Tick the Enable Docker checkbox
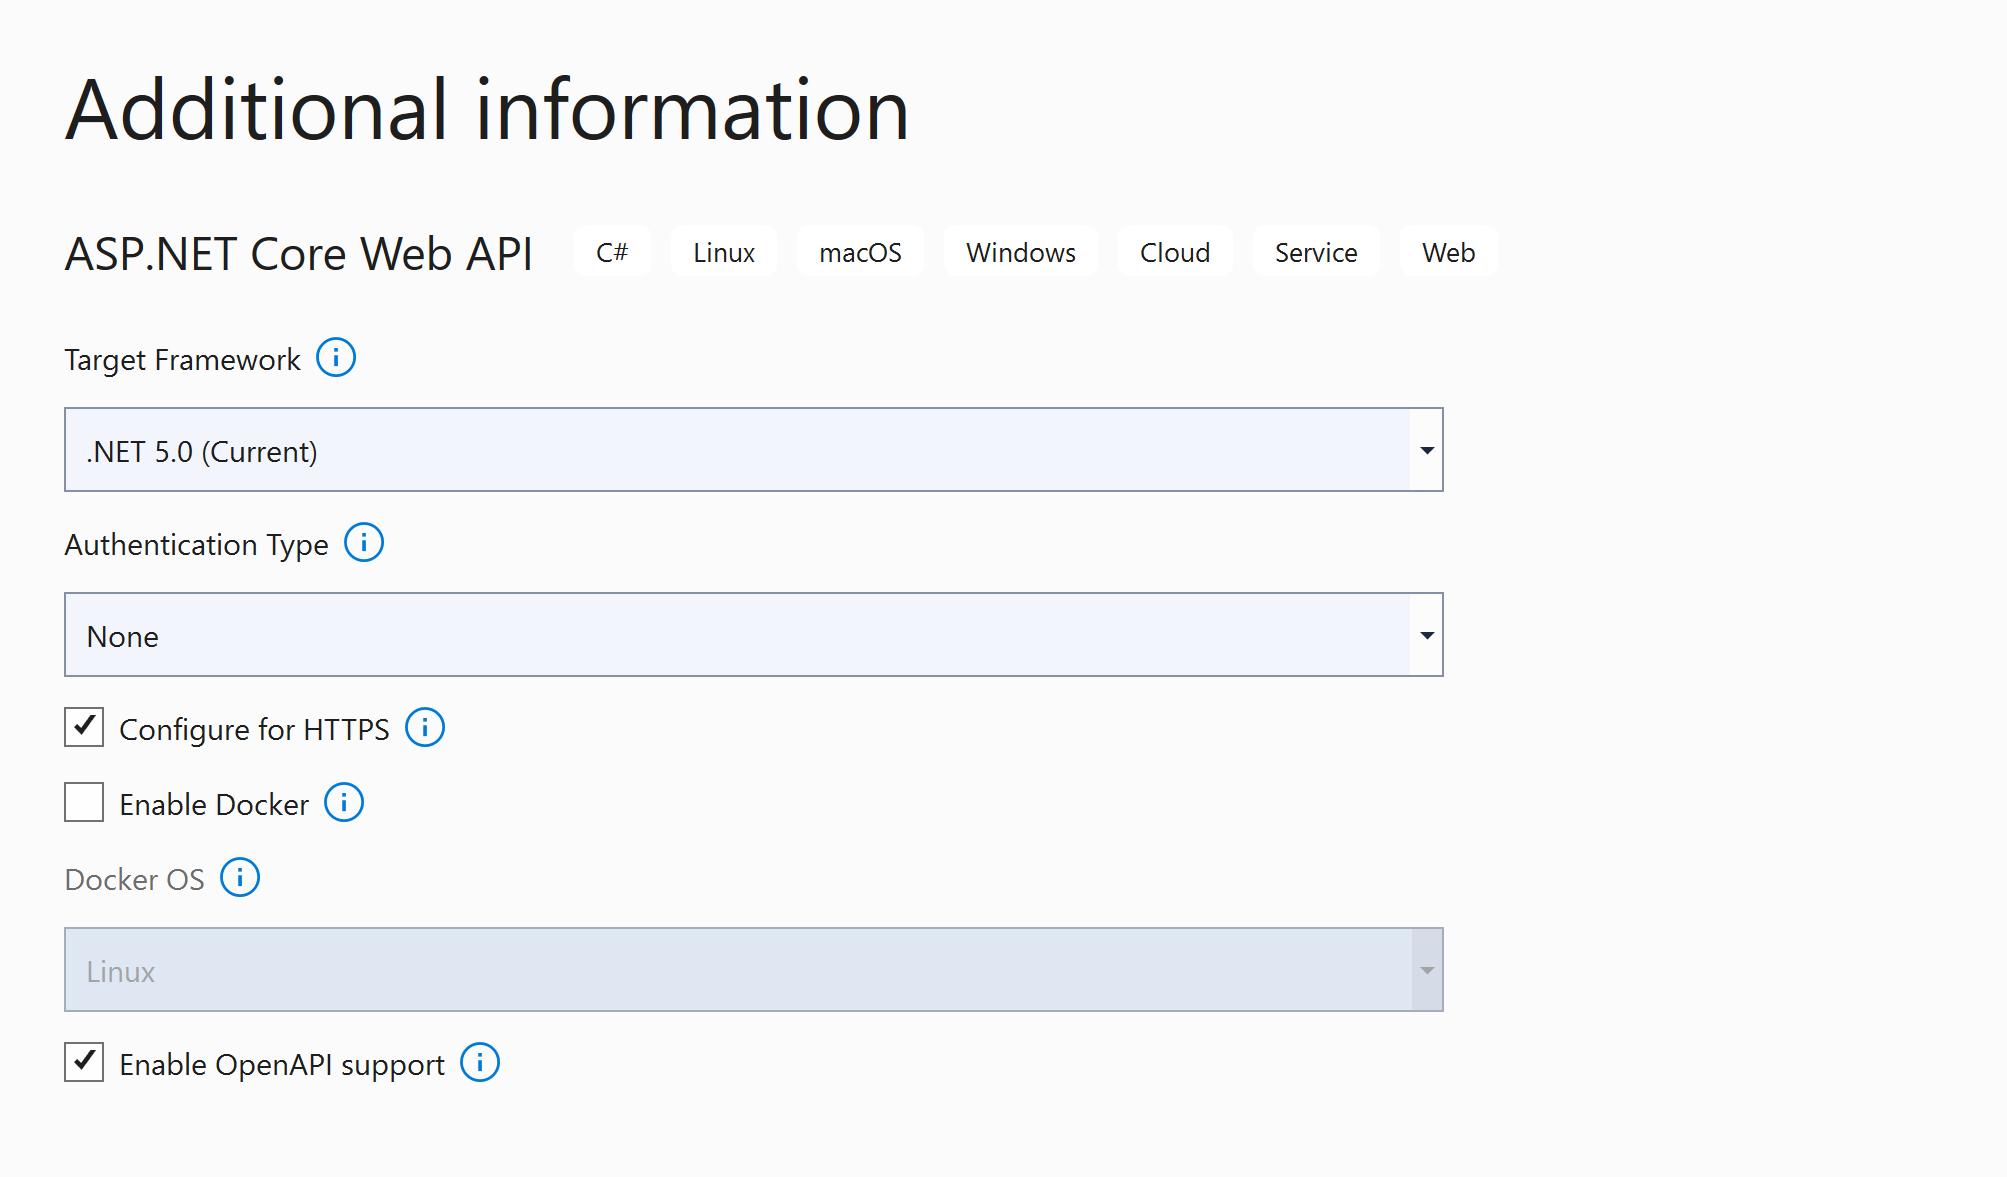The height and width of the screenshot is (1177, 2007). pos(84,802)
